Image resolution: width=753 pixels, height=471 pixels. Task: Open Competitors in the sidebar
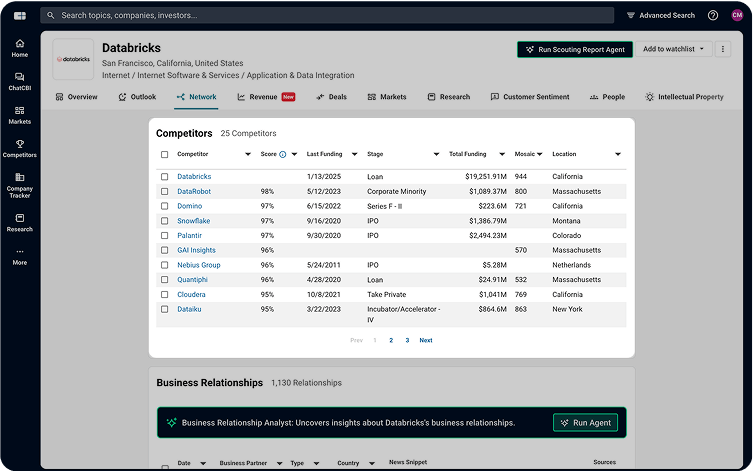click(x=20, y=148)
